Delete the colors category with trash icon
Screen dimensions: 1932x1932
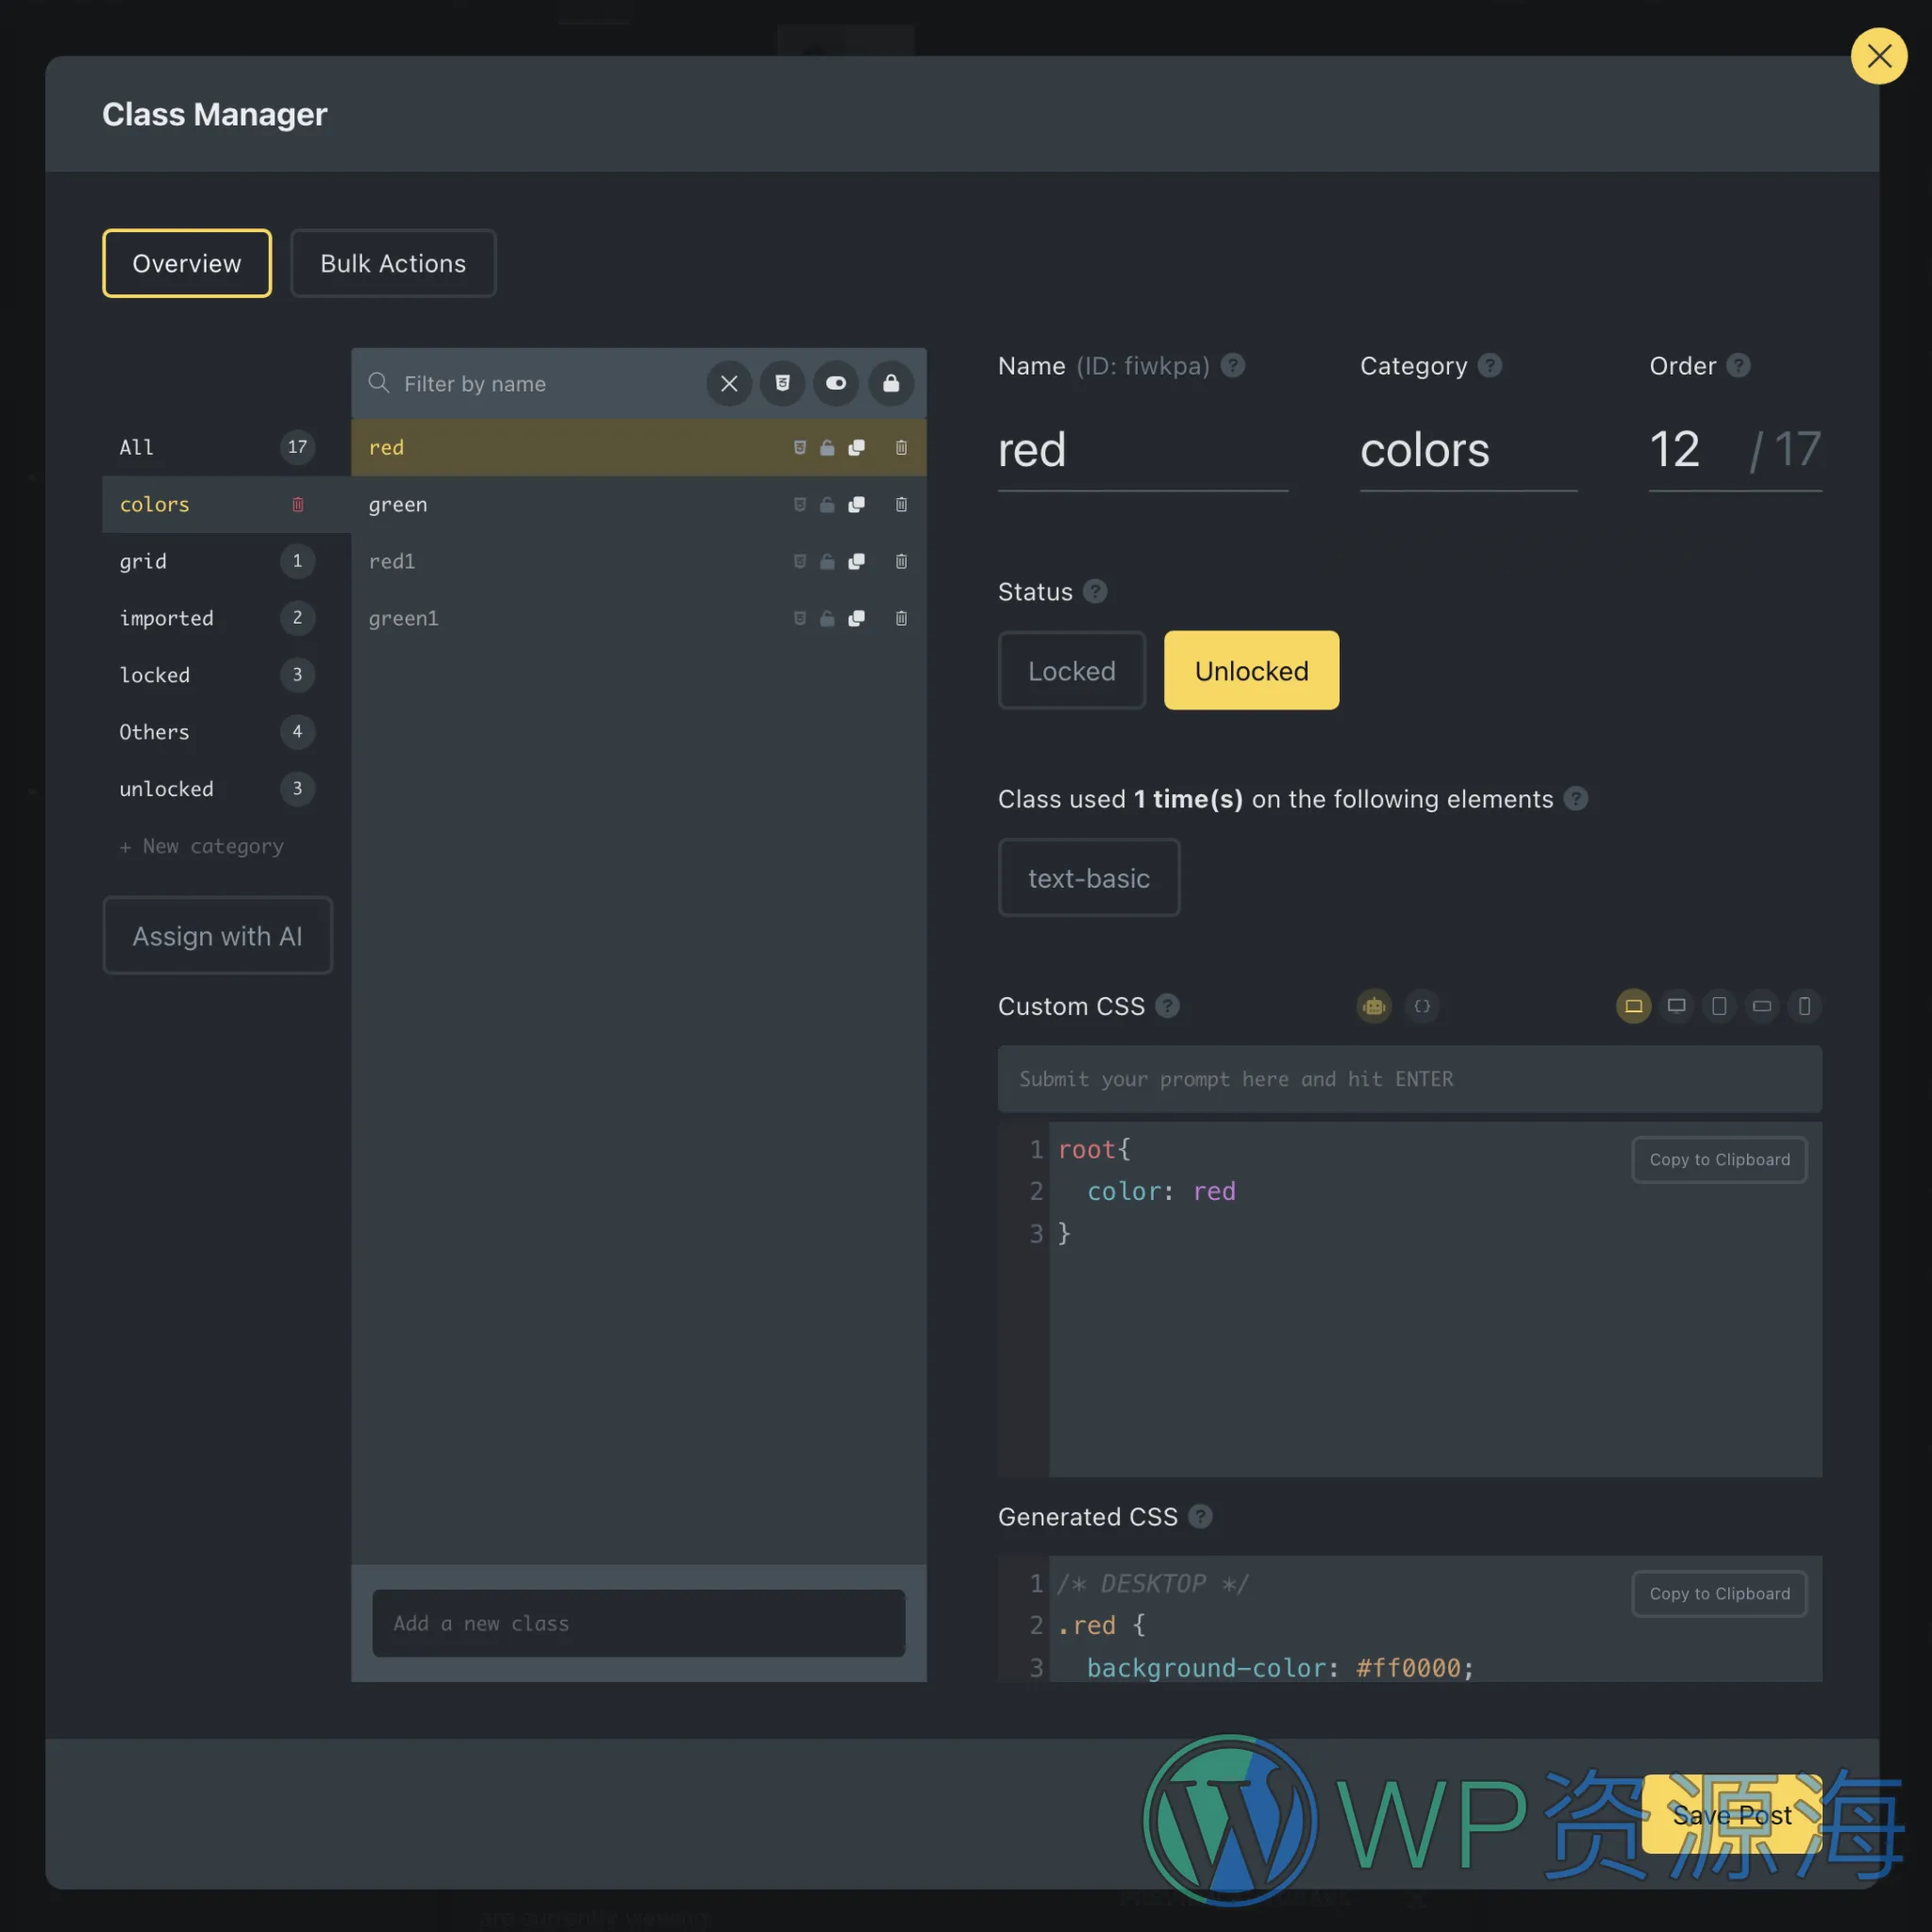click(x=297, y=504)
